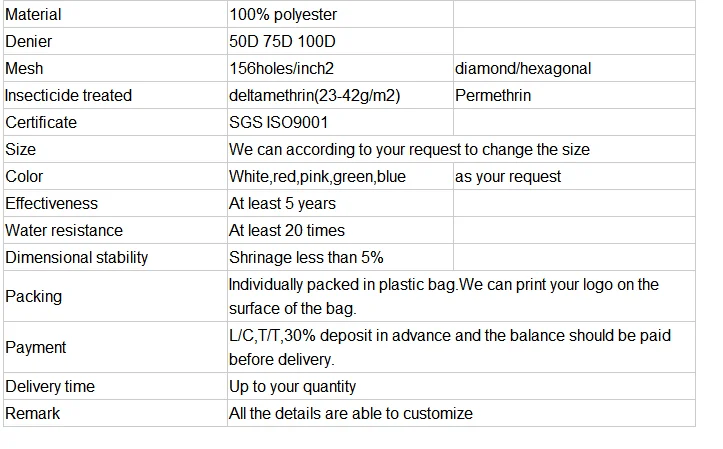Select the SGS ISO9001 certificate cell

[x=278, y=122]
